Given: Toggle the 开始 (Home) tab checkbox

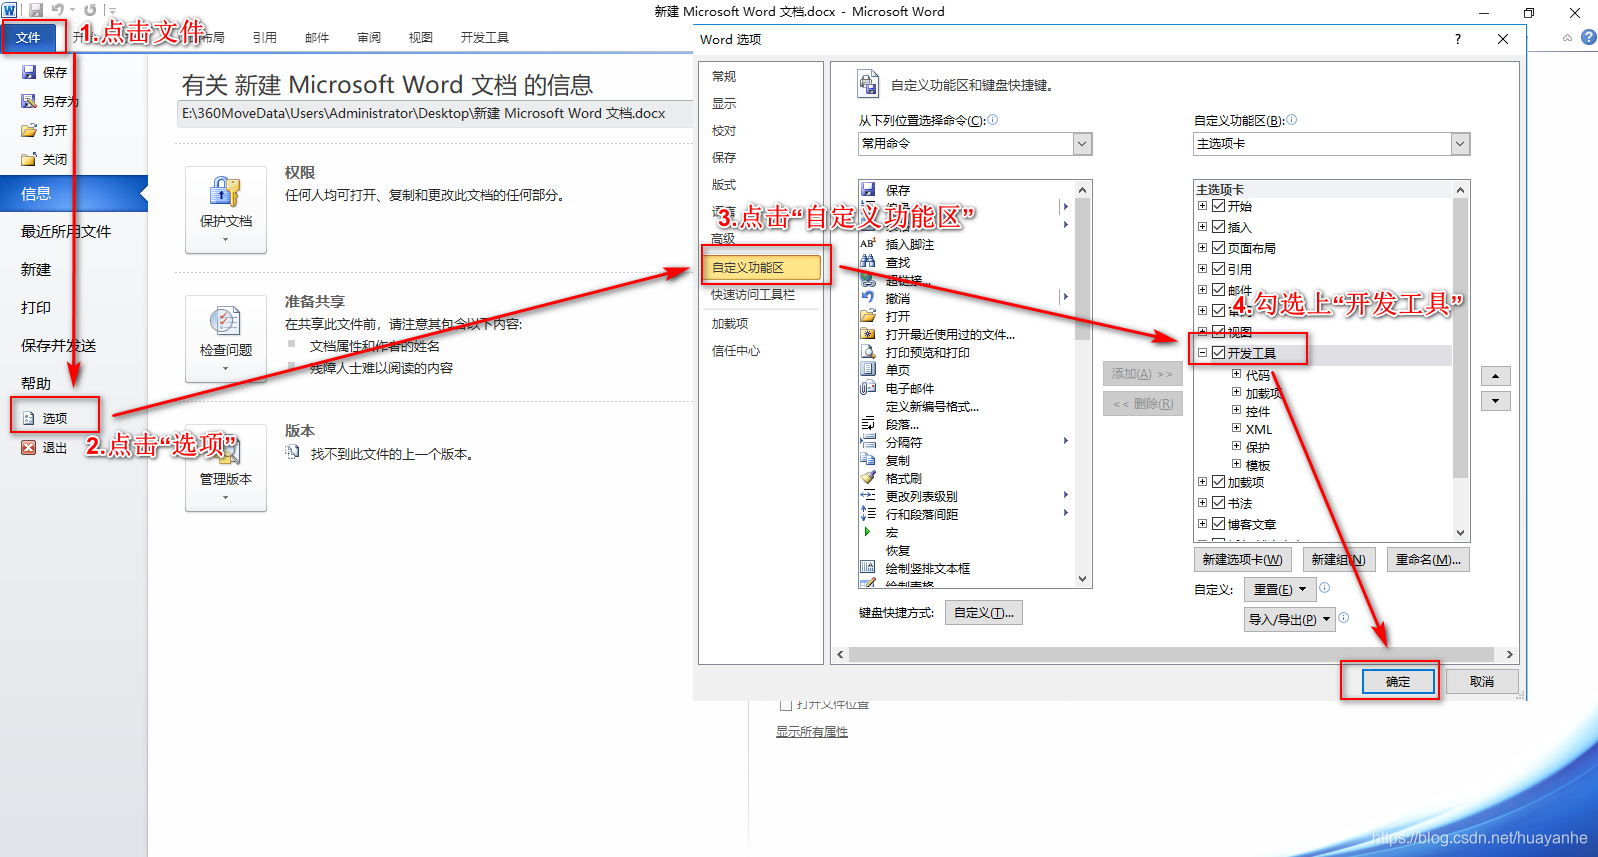Looking at the screenshot, I should [x=1218, y=205].
